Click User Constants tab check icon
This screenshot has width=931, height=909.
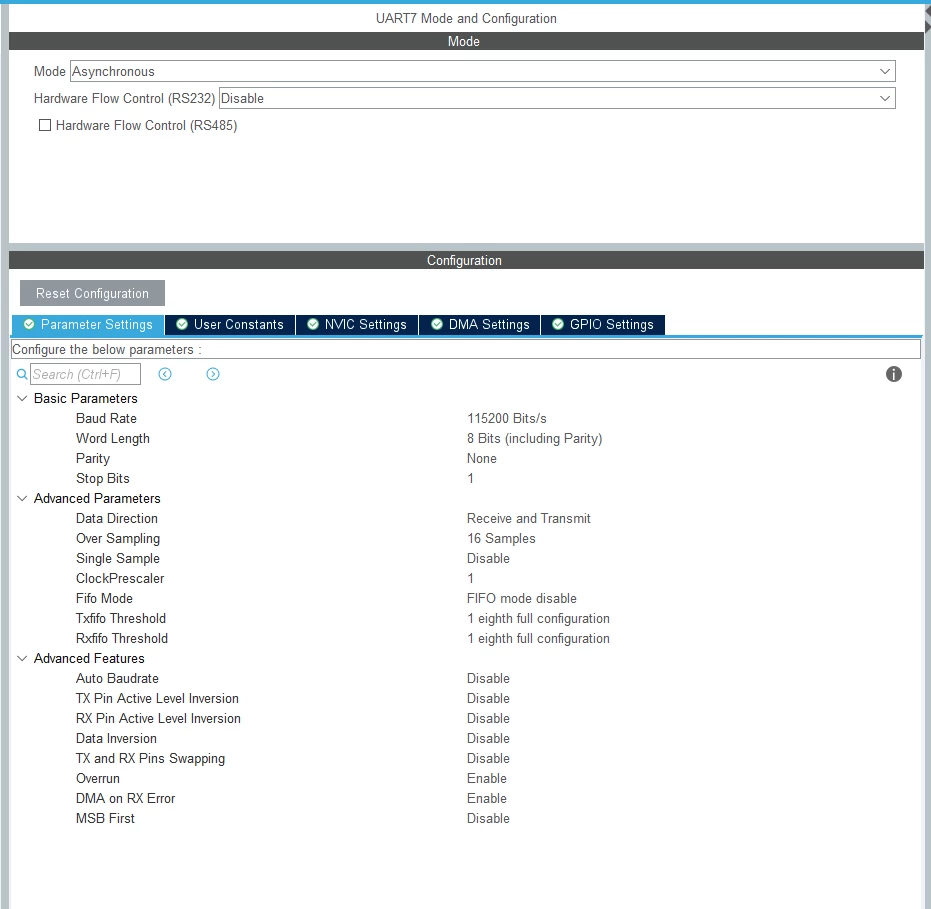pyautogui.click(x=182, y=324)
